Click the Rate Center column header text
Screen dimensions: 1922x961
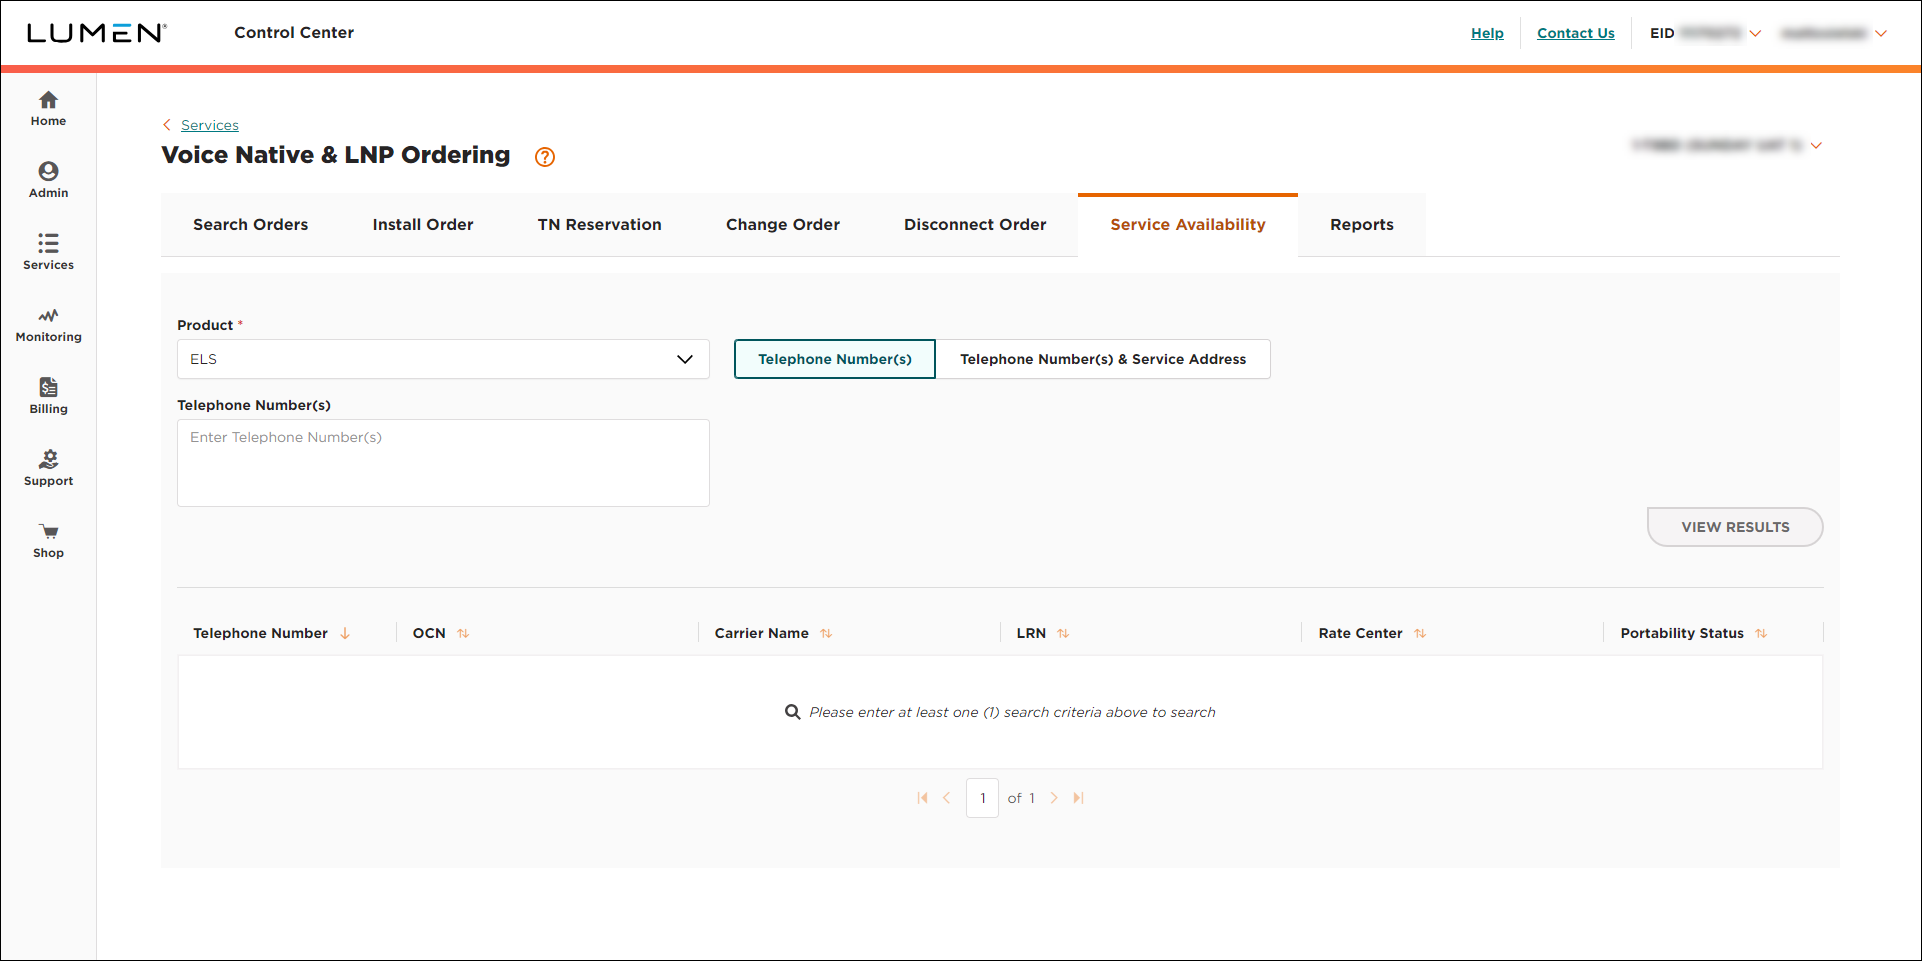pos(1360,633)
